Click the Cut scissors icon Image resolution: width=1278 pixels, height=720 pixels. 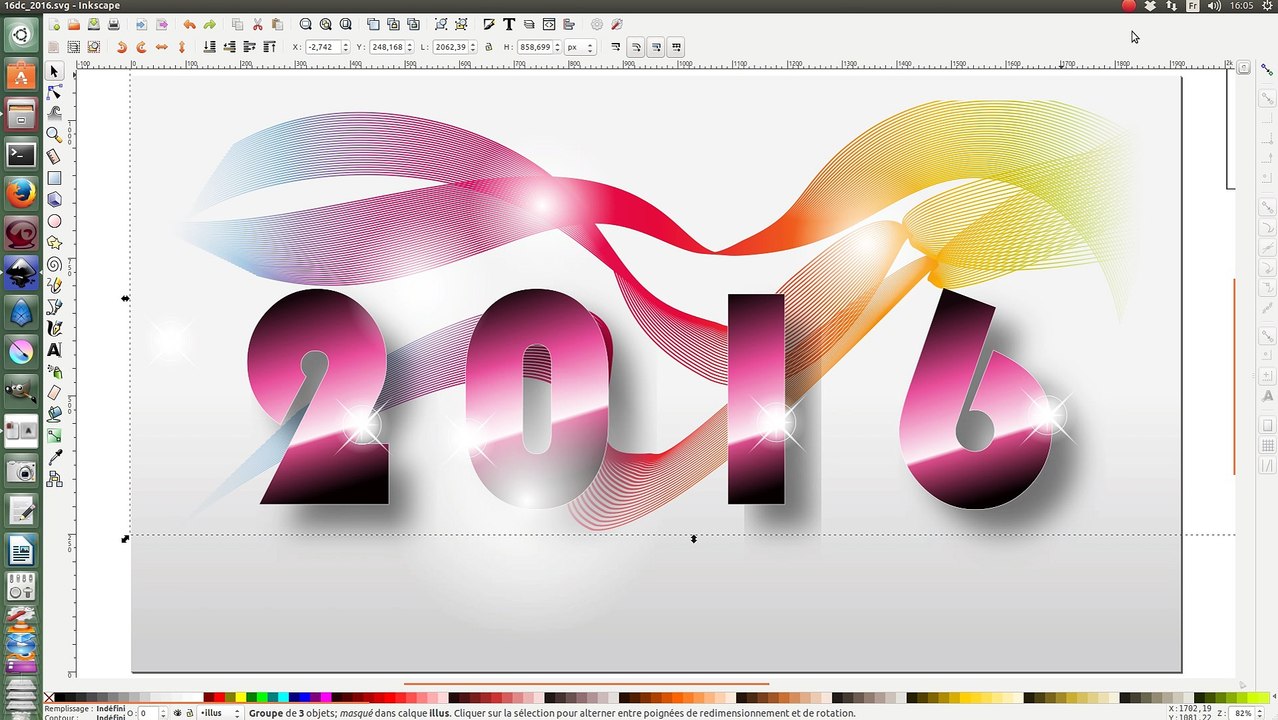pos(257,24)
